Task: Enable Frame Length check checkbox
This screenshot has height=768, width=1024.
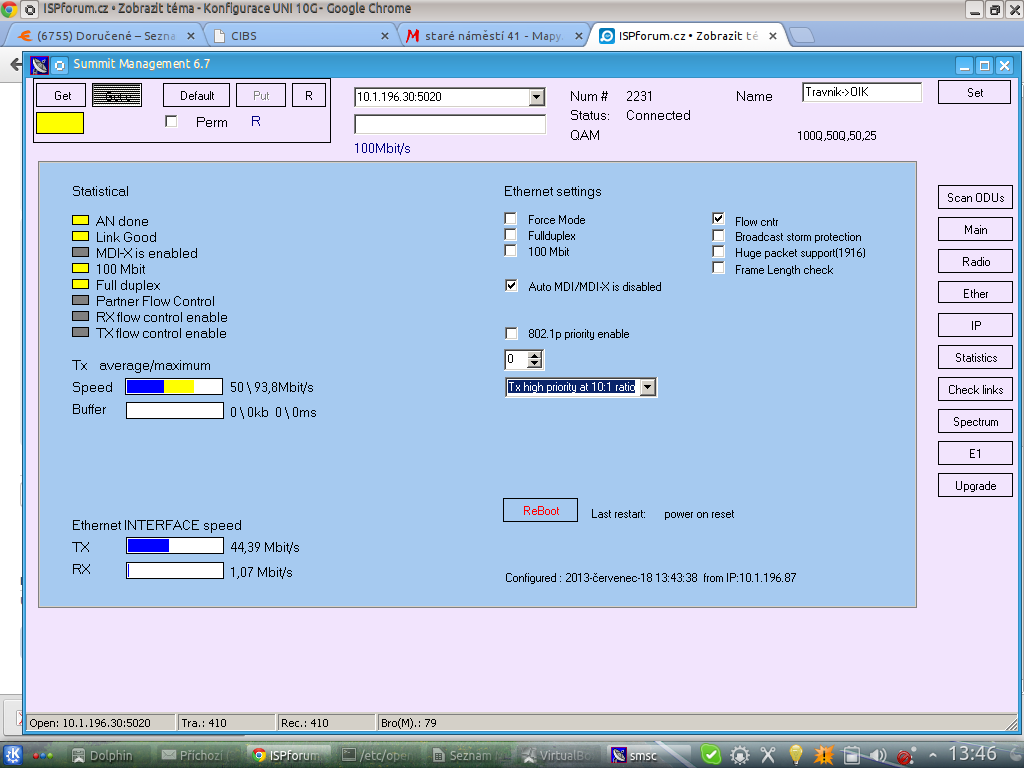Action: (718, 268)
